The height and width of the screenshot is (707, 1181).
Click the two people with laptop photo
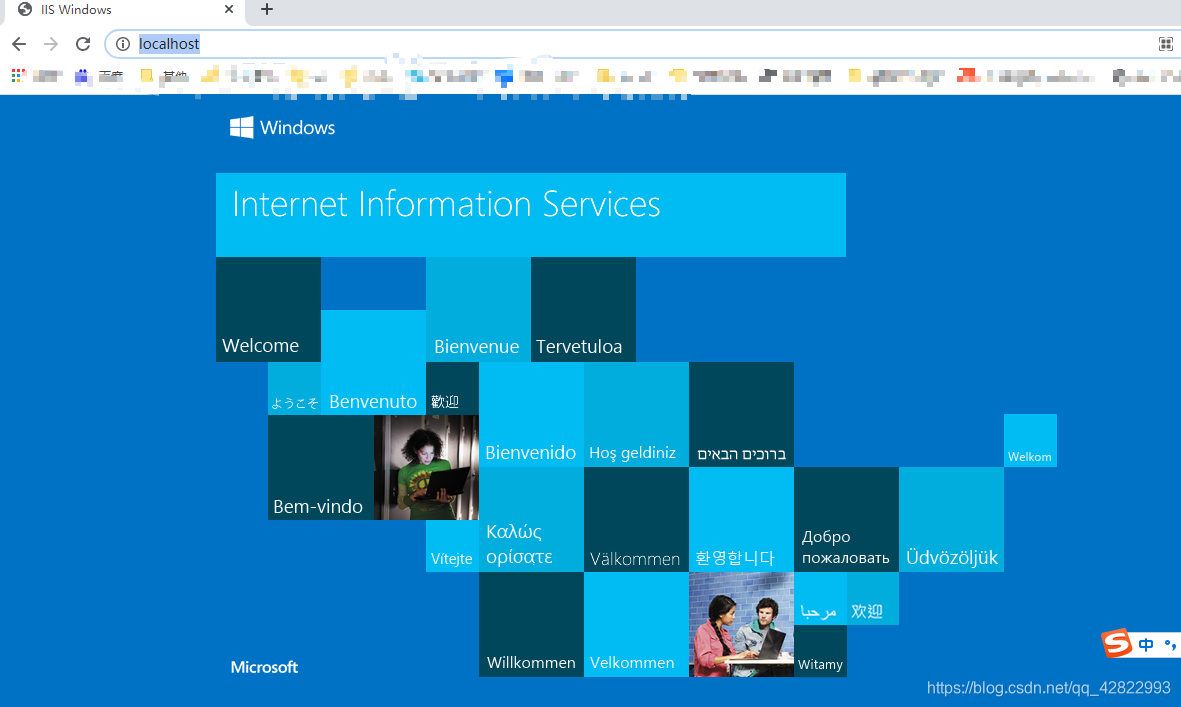point(741,624)
